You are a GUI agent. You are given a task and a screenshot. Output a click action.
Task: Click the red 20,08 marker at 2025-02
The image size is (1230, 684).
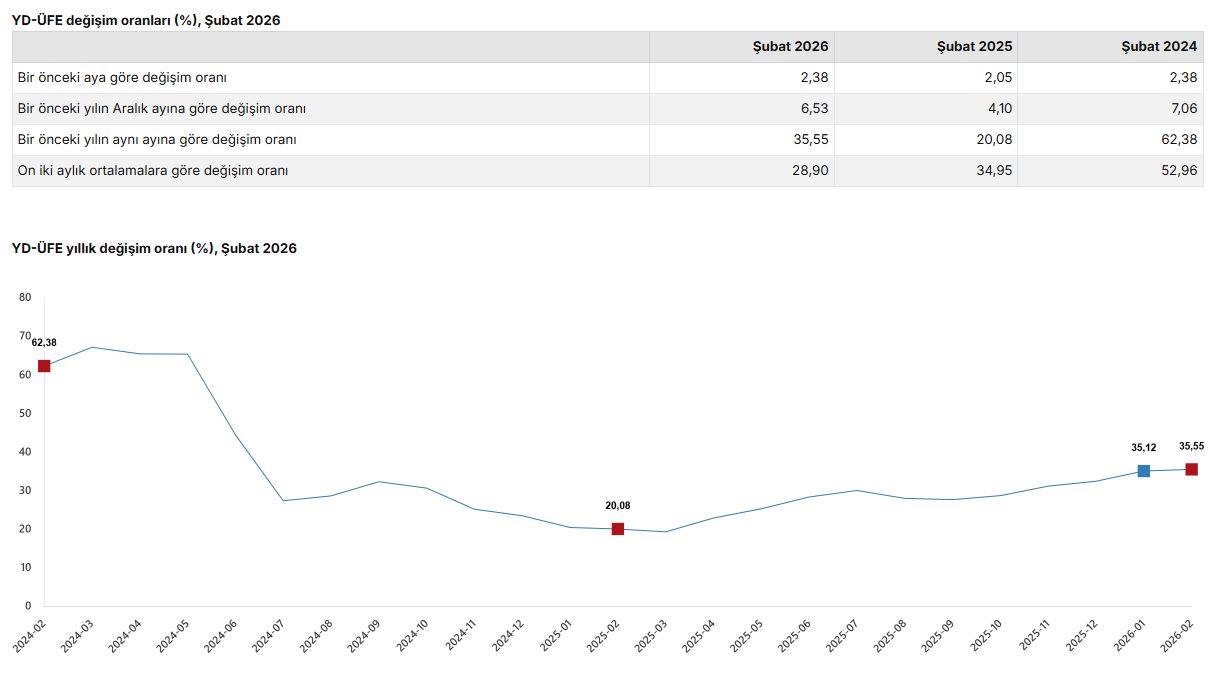click(x=618, y=529)
